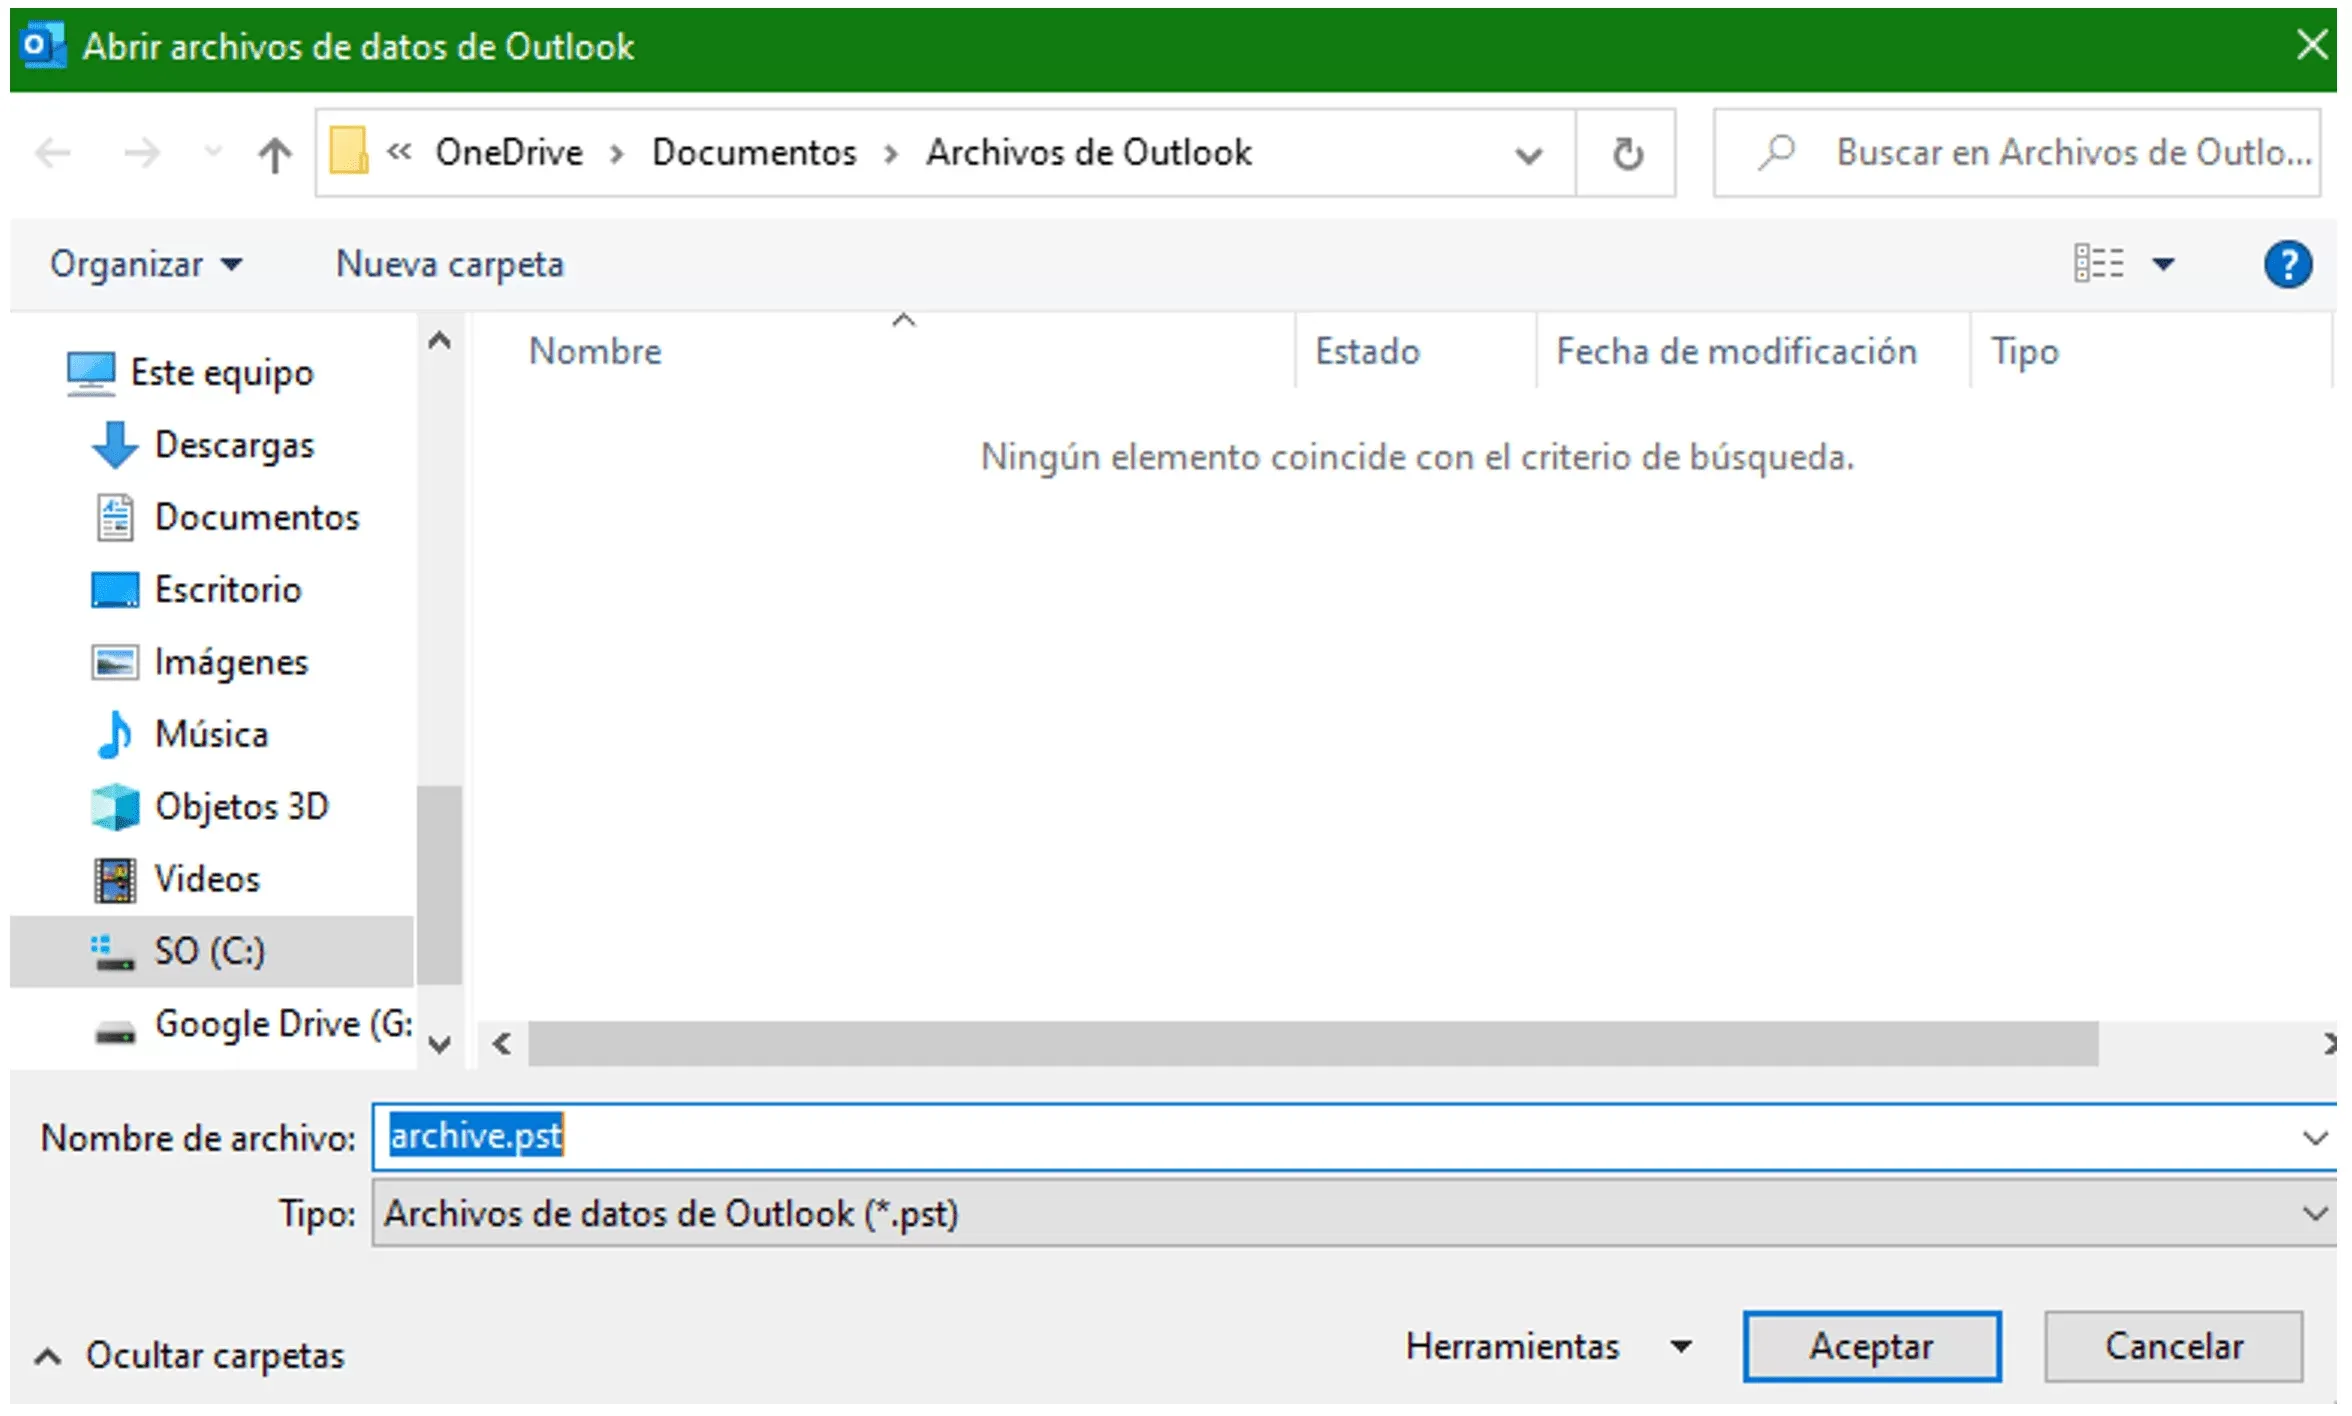Expand chevron after Documentos breadcrumb

pyautogui.click(x=890, y=154)
